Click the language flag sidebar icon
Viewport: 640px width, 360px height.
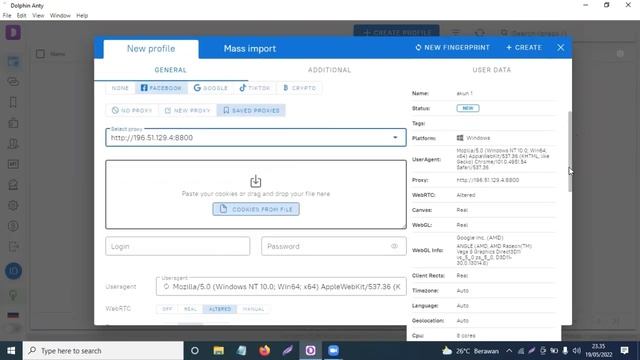[13, 315]
